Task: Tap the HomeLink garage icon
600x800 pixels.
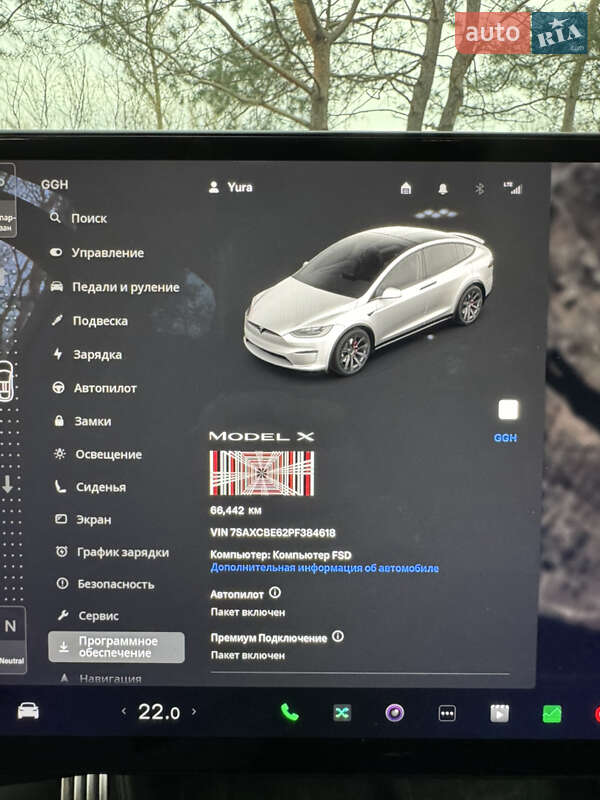Action: point(406,188)
